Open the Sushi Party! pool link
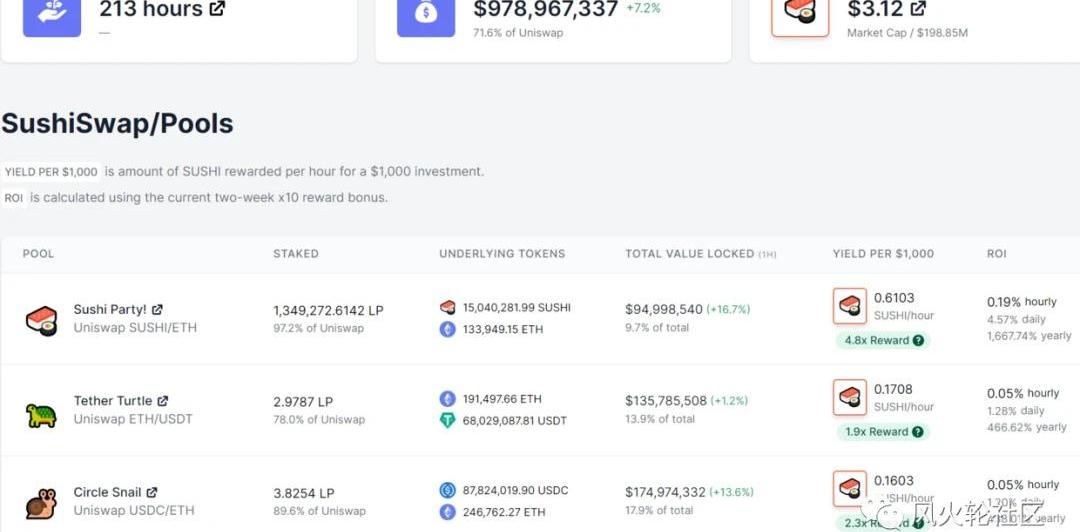Image resolution: width=1080 pixels, height=532 pixels. pyautogui.click(x=110, y=310)
